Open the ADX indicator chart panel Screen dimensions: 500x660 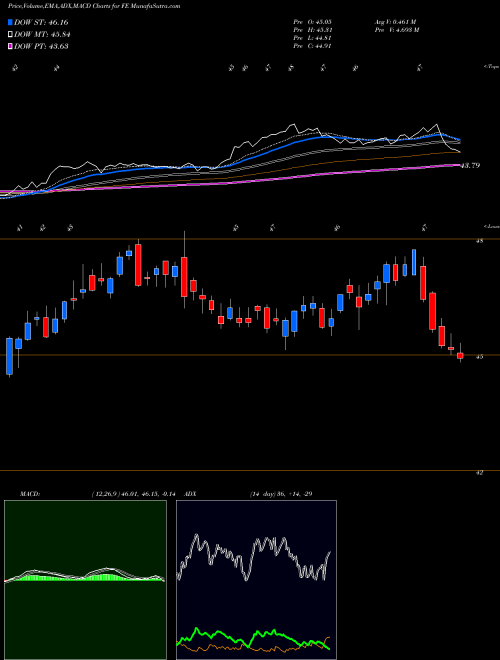coord(256,580)
